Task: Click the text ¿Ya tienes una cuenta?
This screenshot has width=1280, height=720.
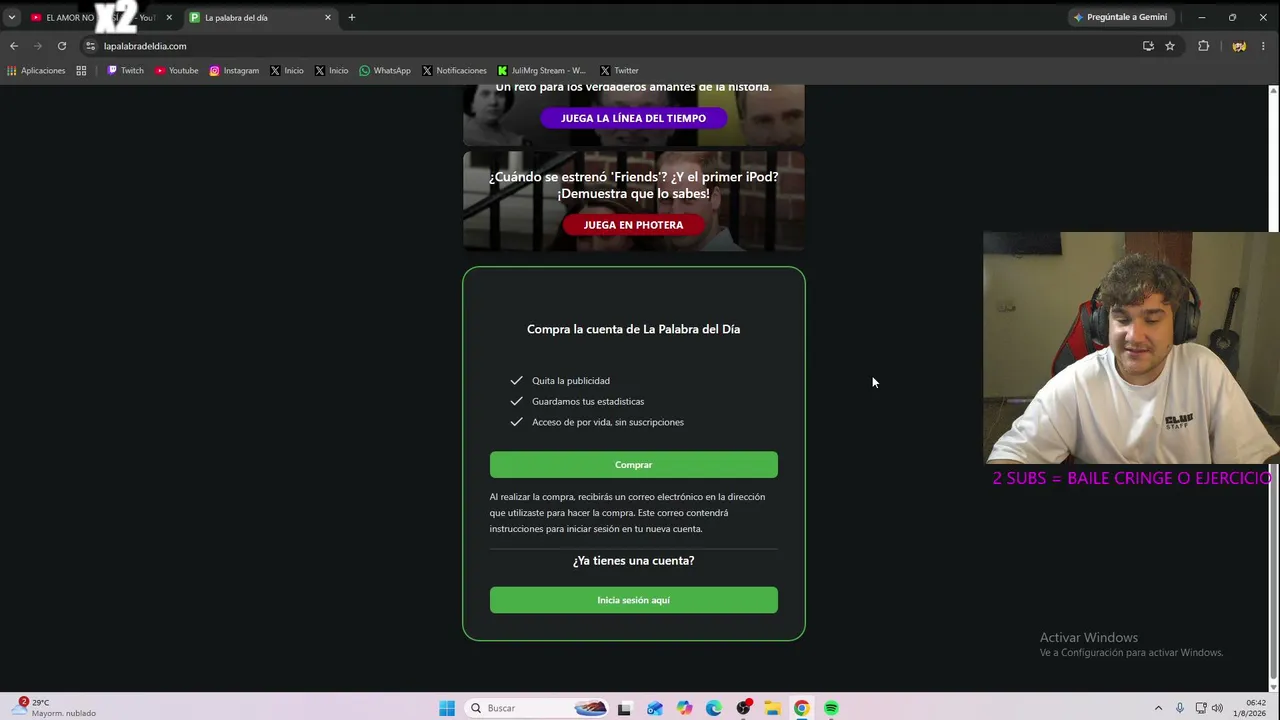Action: click(x=634, y=561)
